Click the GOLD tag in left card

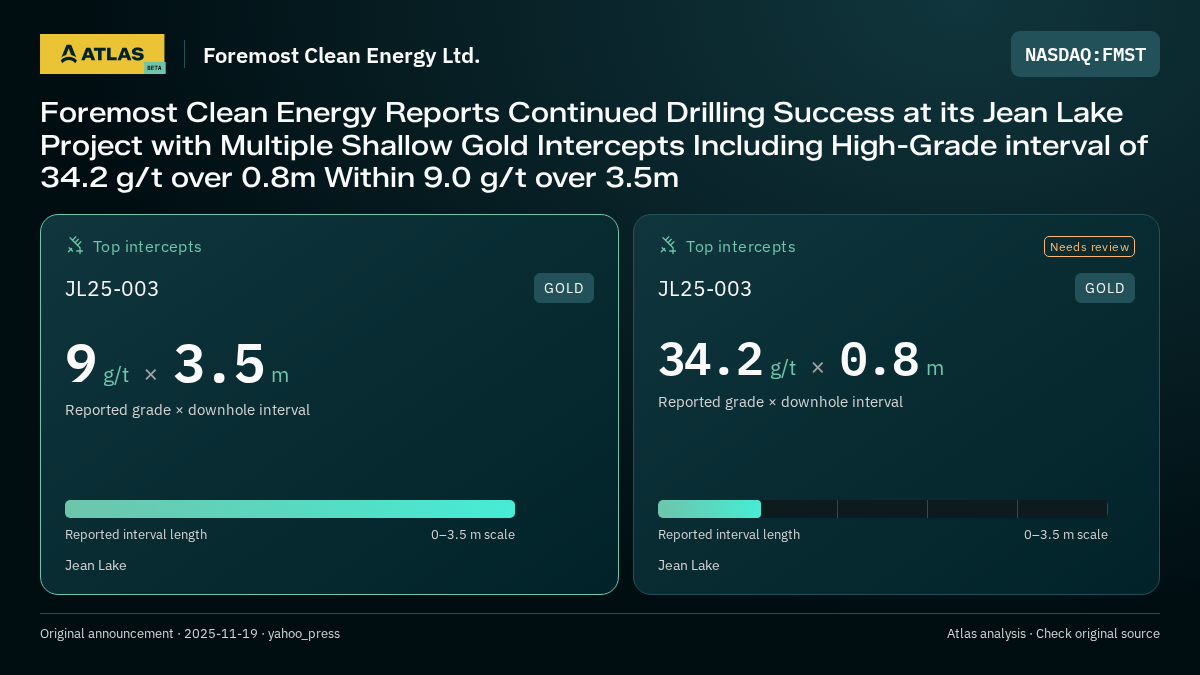564,288
